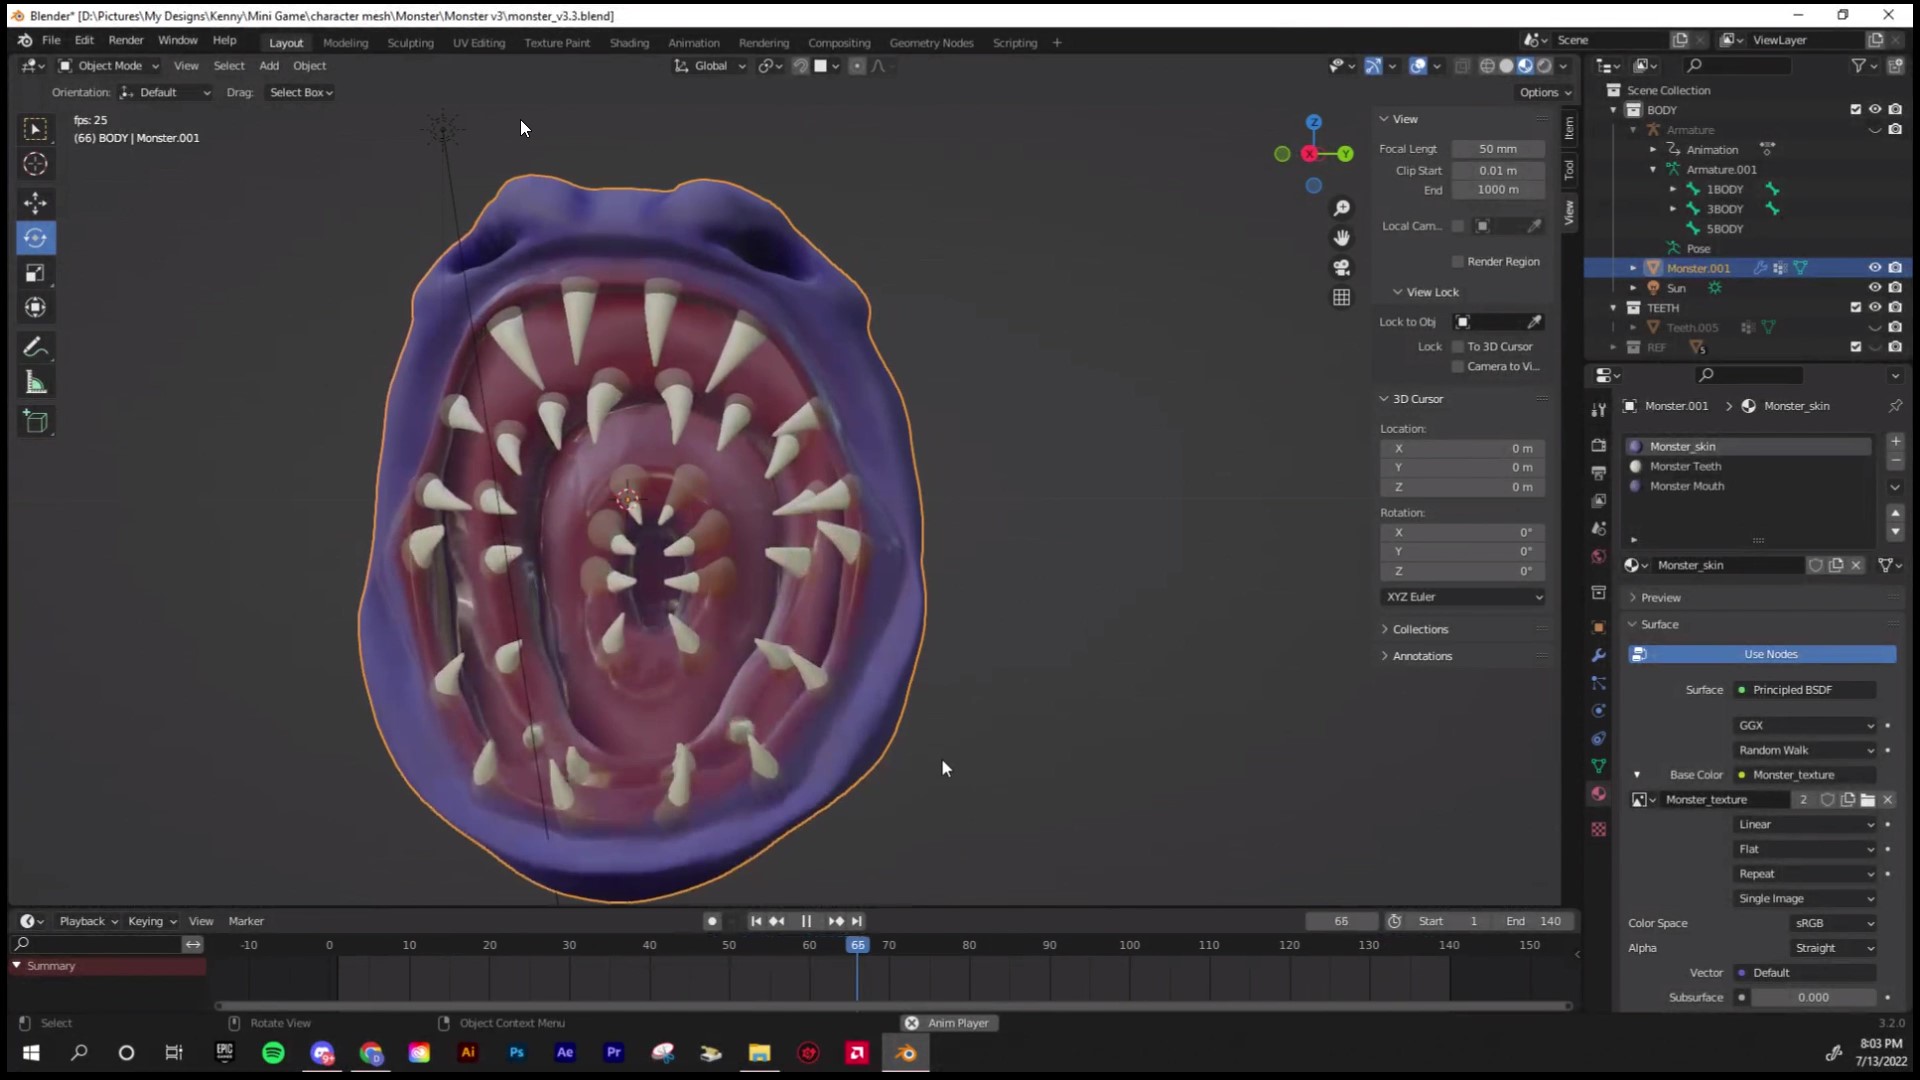This screenshot has width=1920, height=1080.
Task: Click the viewport Options button
Action: (1545, 92)
